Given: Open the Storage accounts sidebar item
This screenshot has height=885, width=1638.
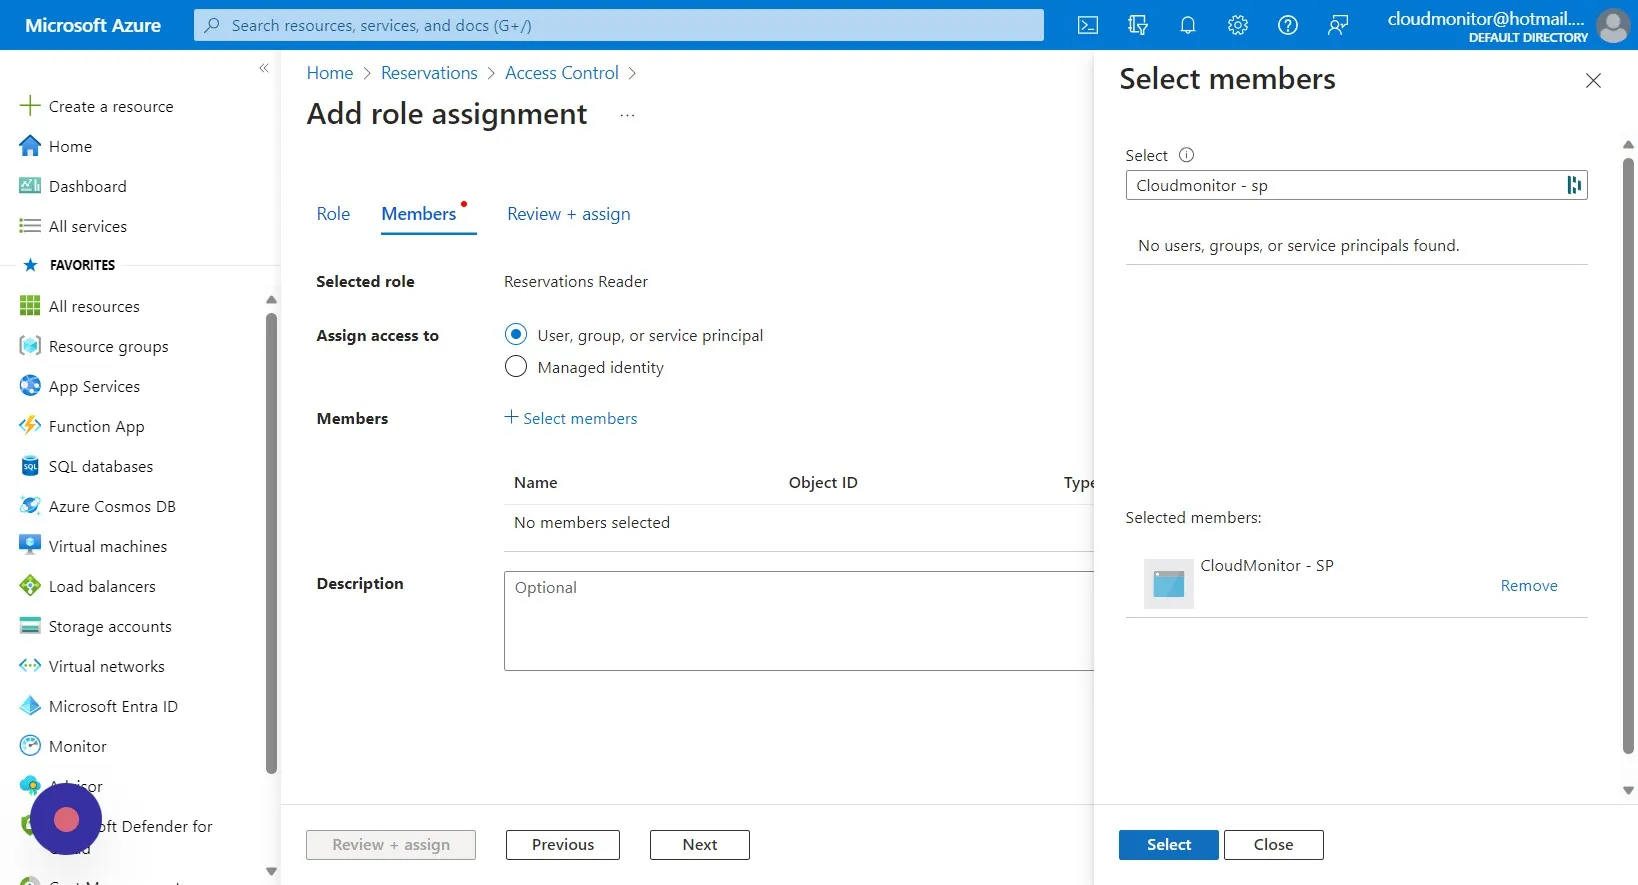Looking at the screenshot, I should click(x=110, y=626).
